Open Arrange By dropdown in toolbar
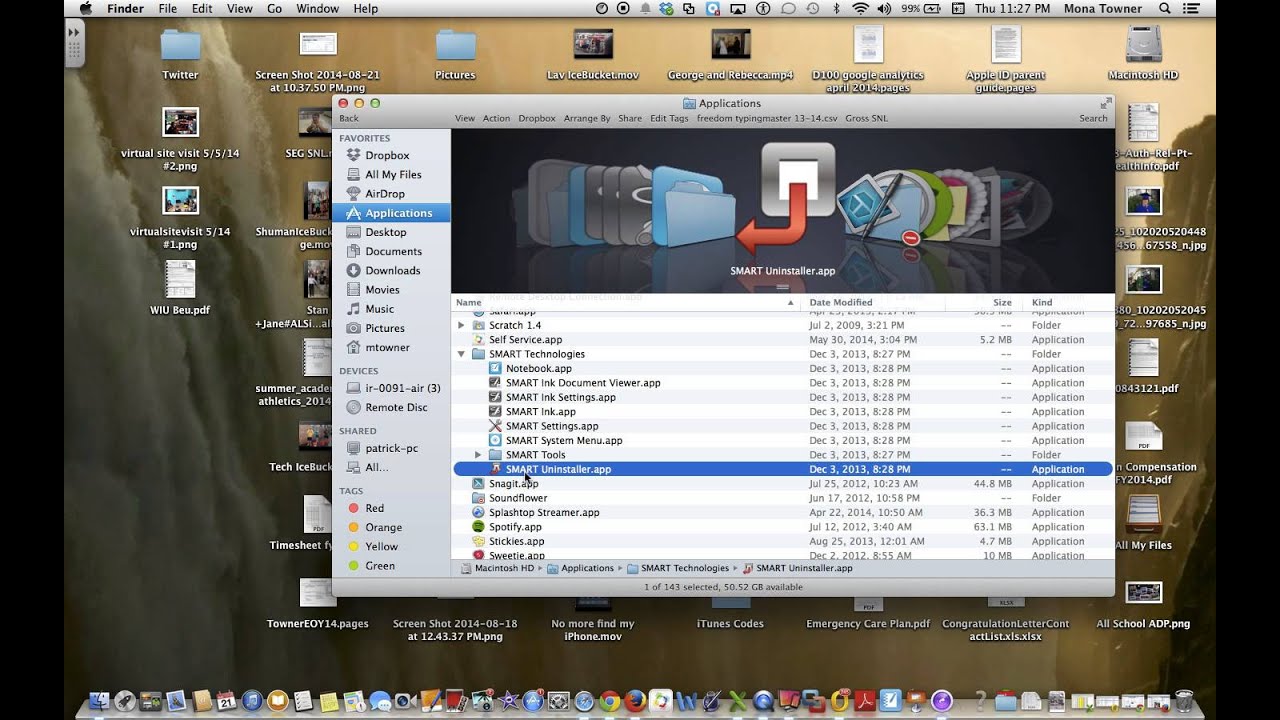Screen dimensions: 1280x720 587,118
